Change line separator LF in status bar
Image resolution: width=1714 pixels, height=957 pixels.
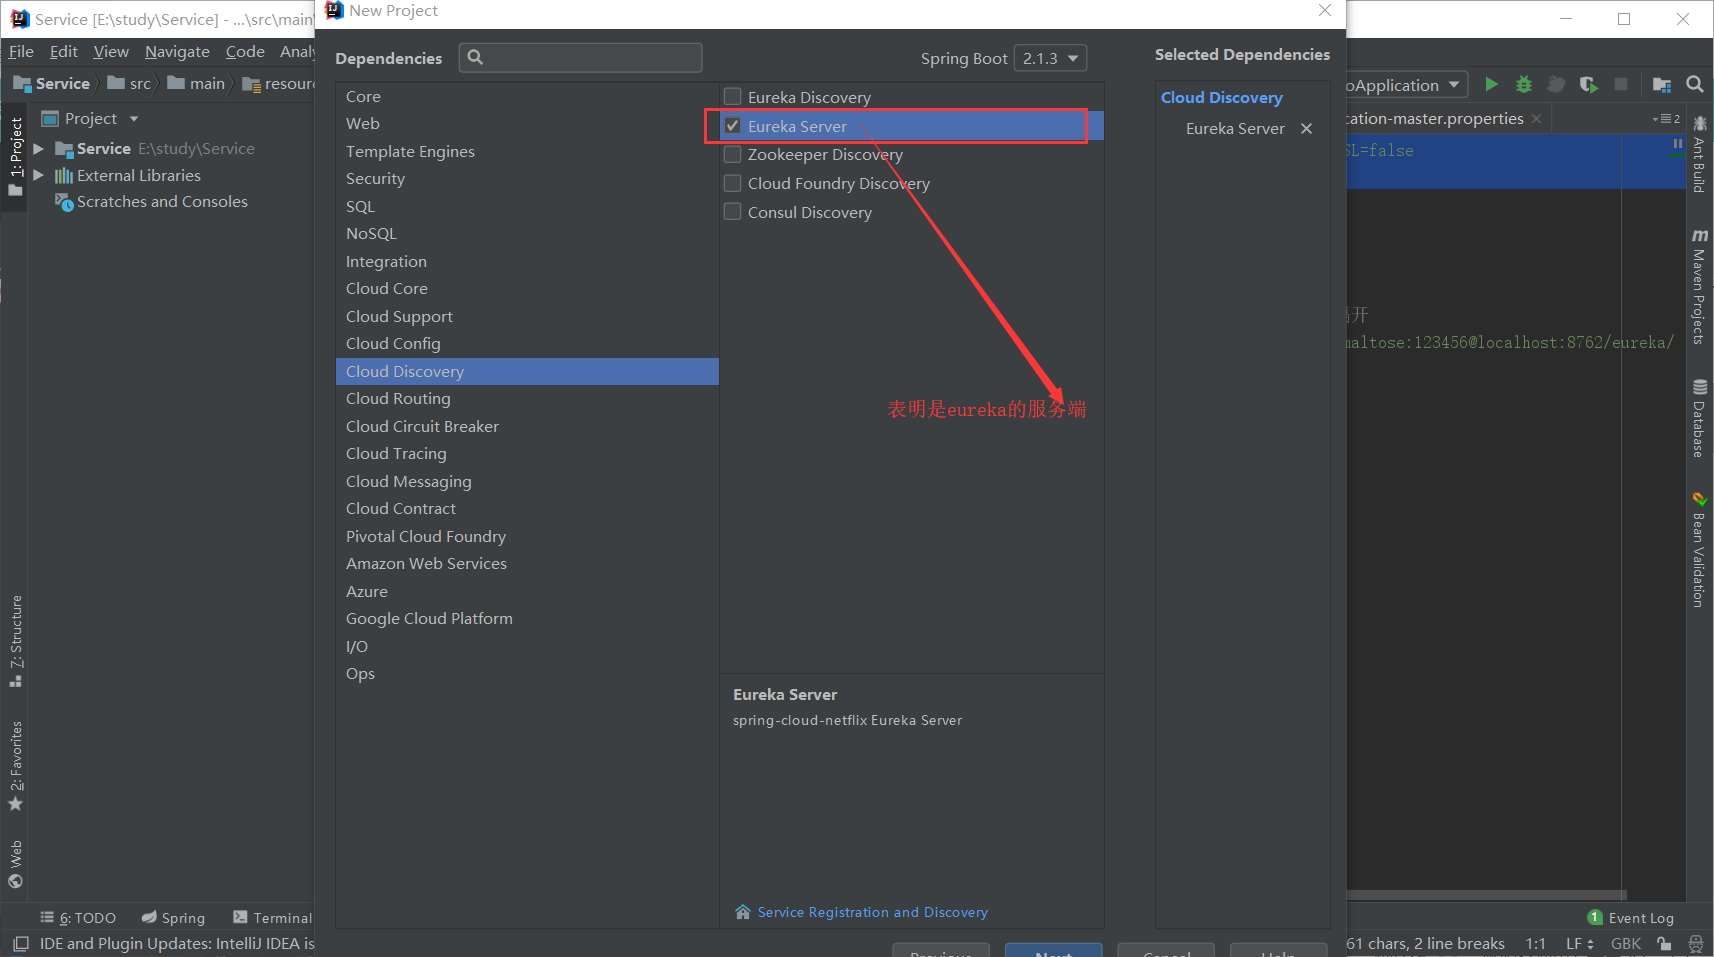point(1580,944)
